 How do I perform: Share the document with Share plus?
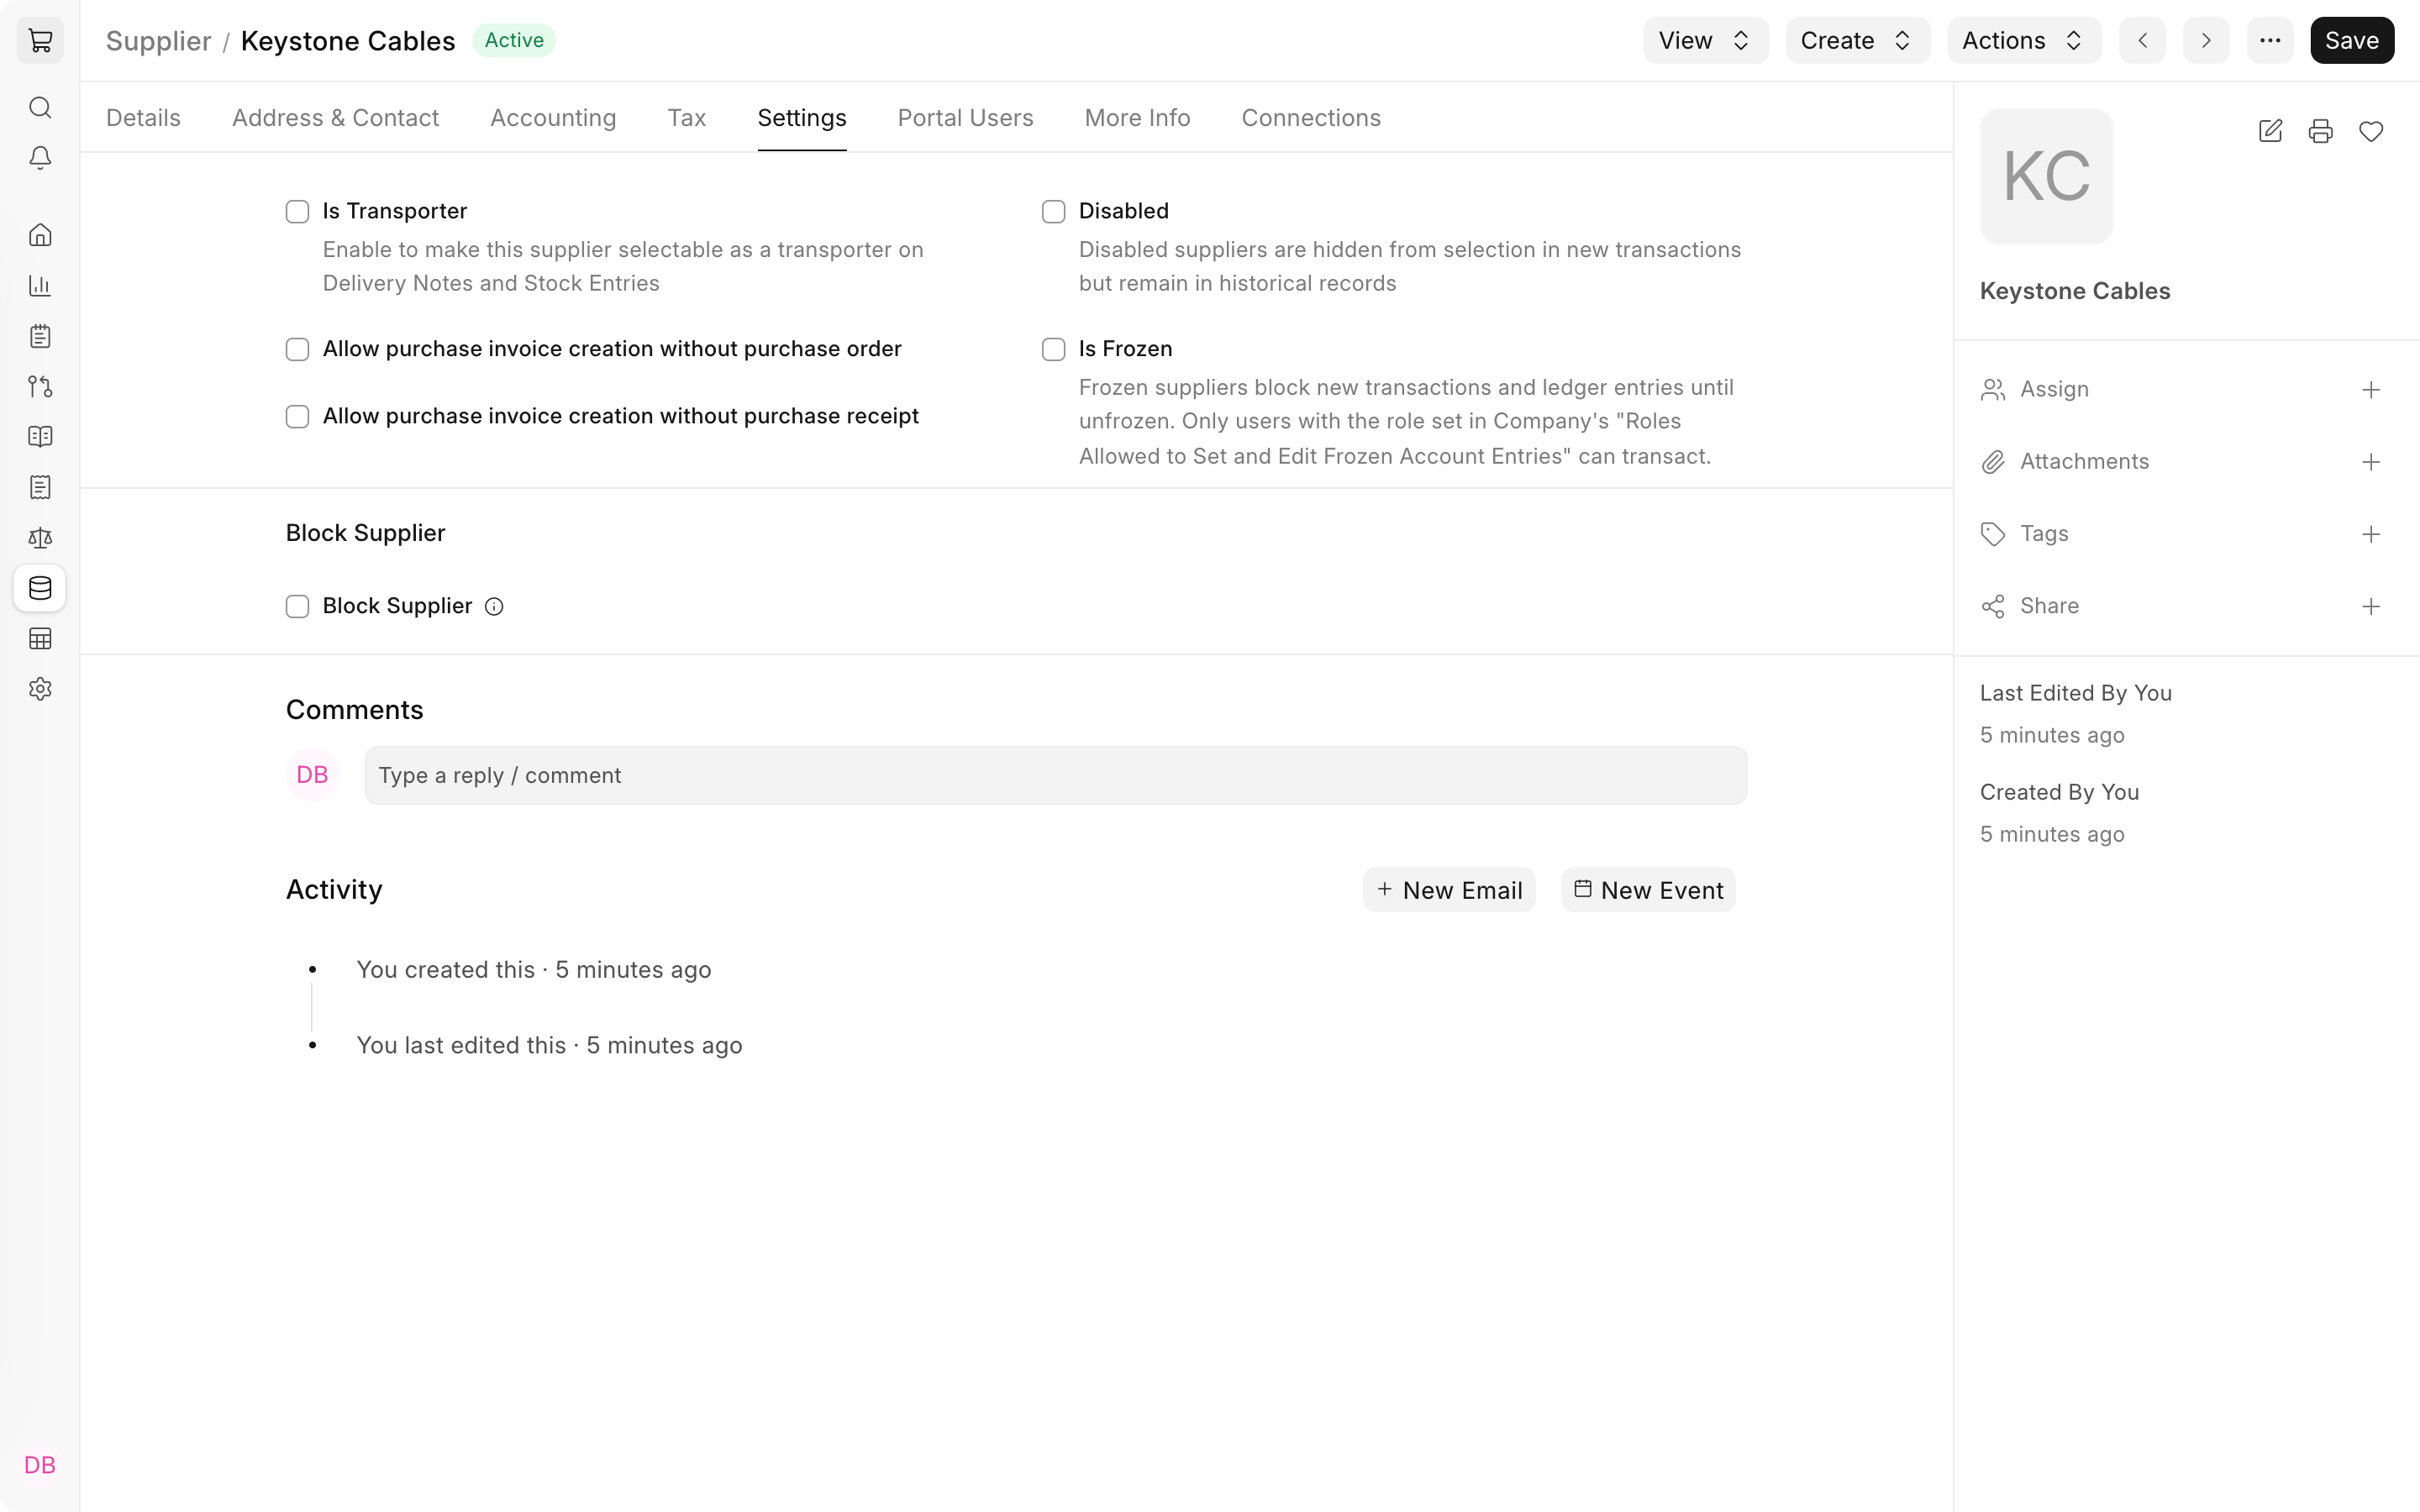[x=2371, y=607]
